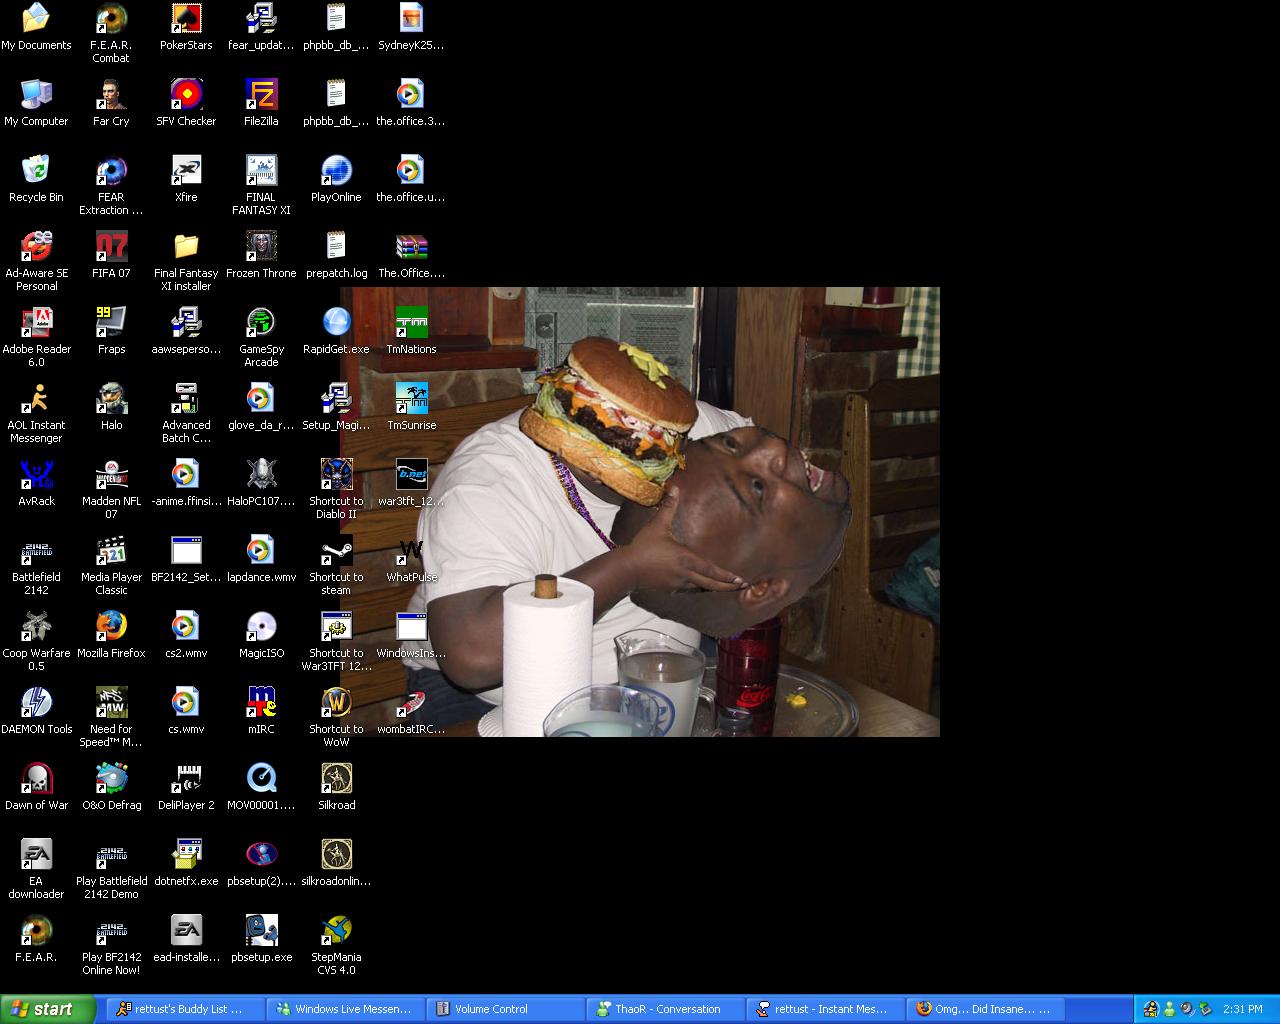
Task: Select the StepMania CVS 4.0 icon
Action: (336, 932)
